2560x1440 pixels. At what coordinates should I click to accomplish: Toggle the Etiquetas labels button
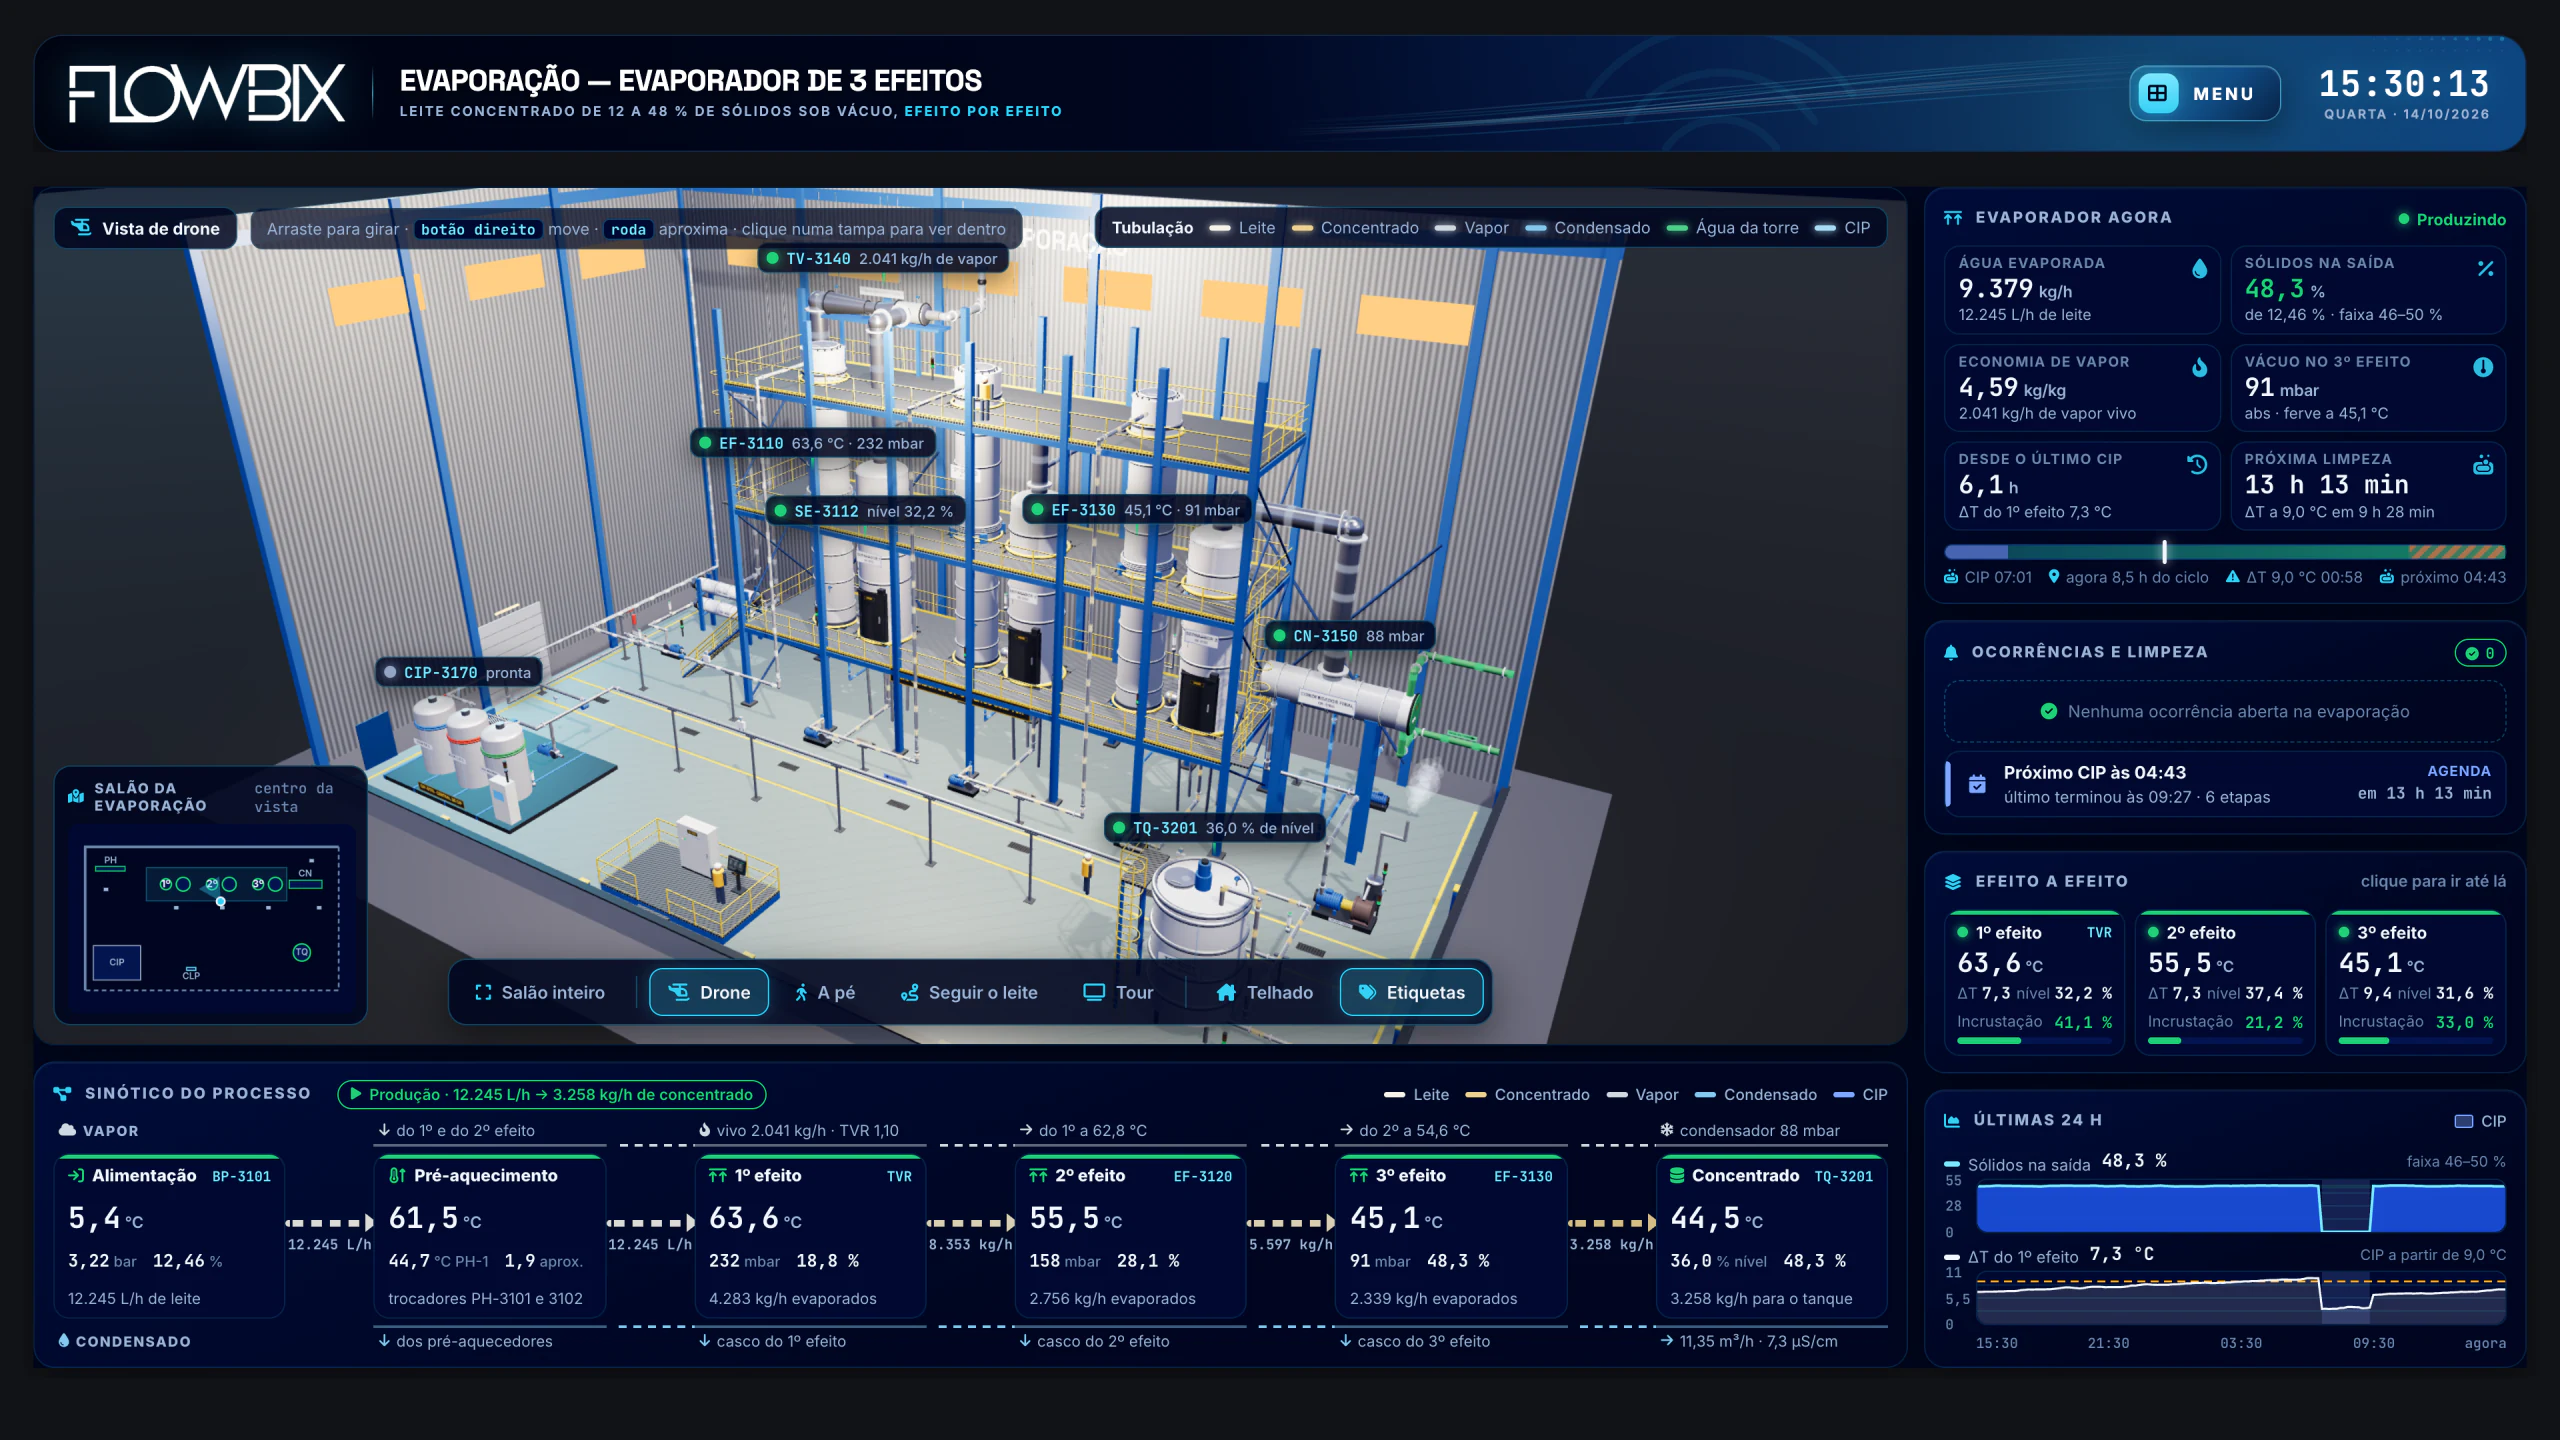pyautogui.click(x=1411, y=992)
